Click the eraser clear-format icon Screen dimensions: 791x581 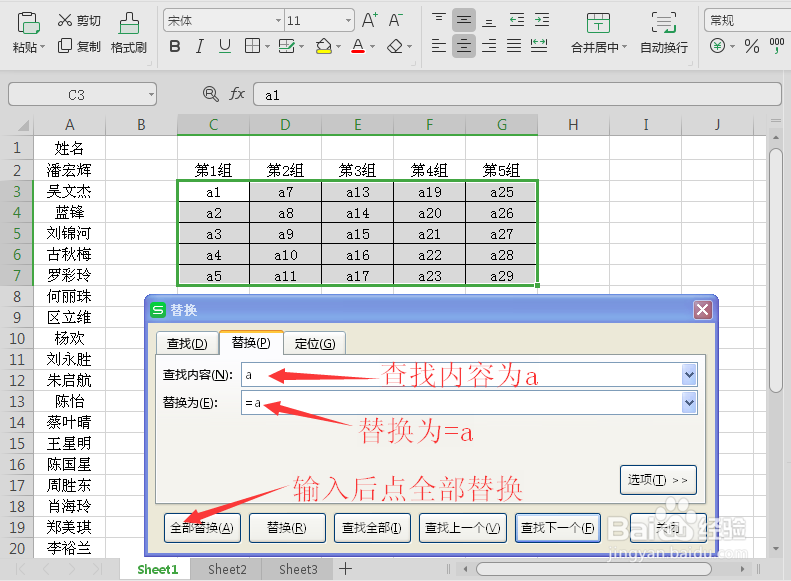pos(395,46)
